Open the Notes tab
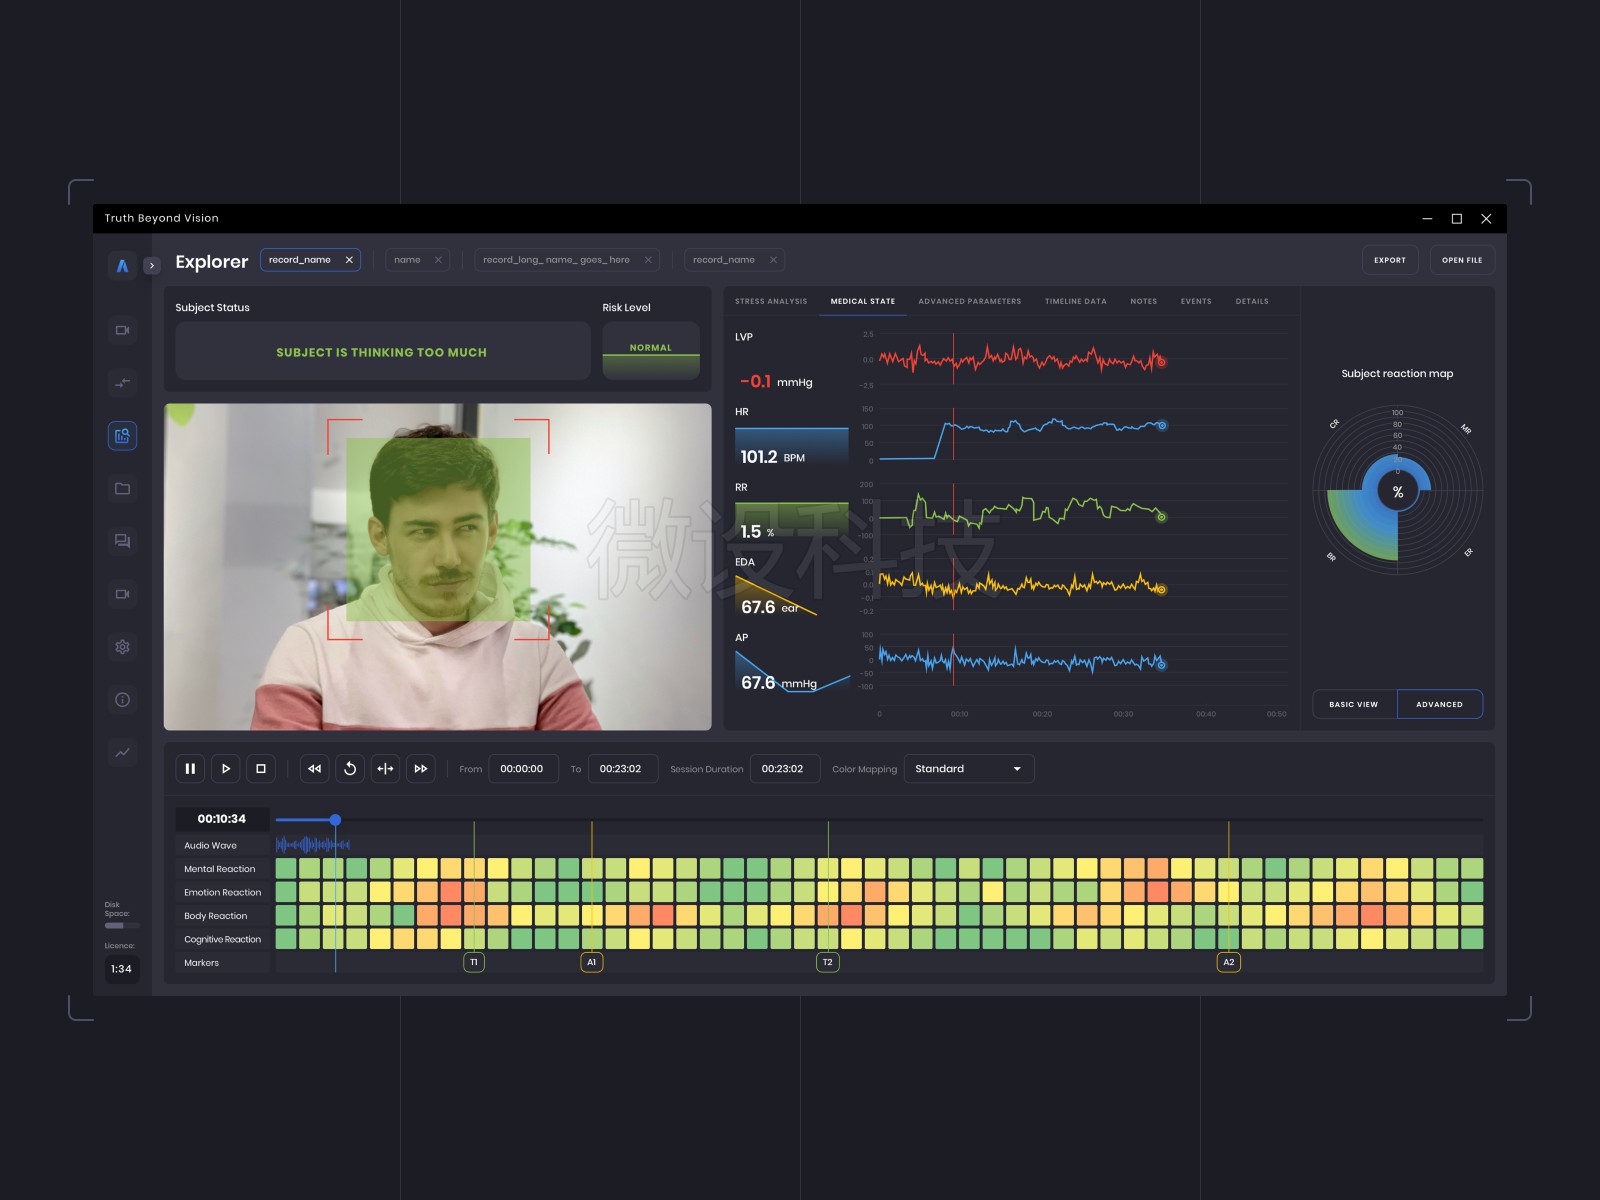The width and height of the screenshot is (1600, 1200). click(1144, 301)
